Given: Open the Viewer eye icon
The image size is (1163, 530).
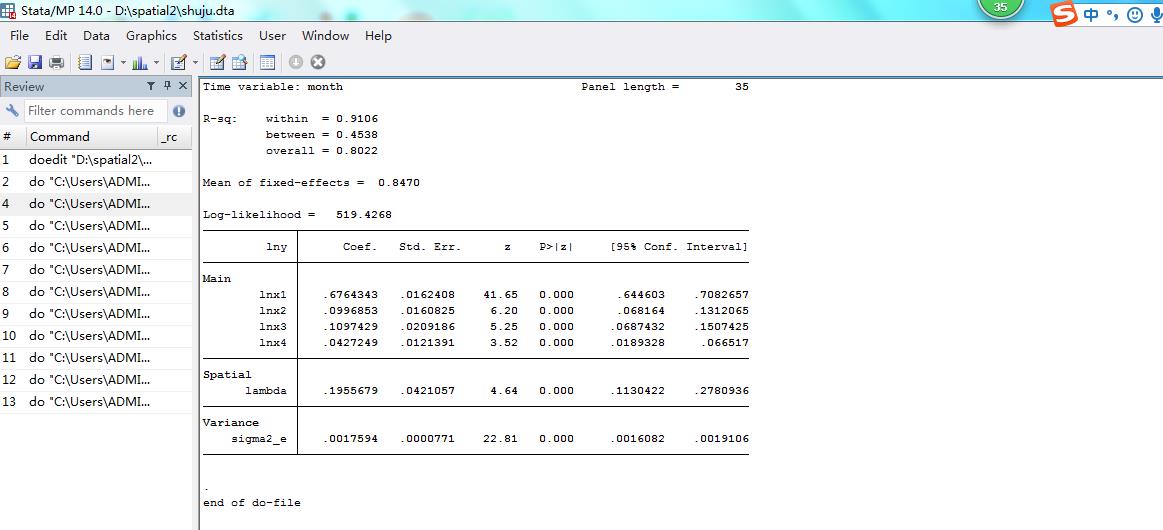Looking at the screenshot, I should (107, 62).
